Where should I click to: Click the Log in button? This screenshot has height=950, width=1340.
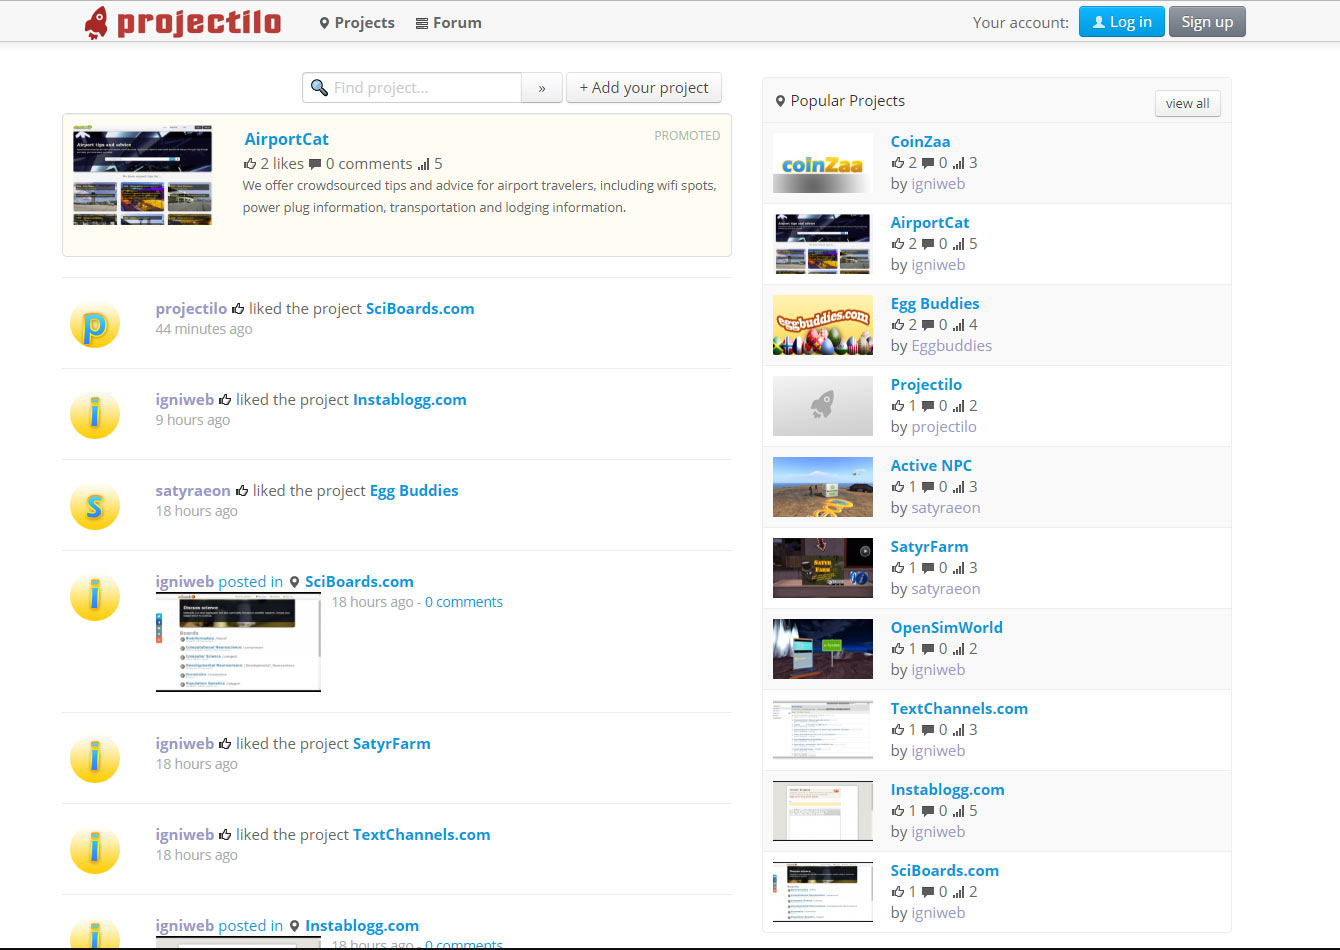(1121, 22)
